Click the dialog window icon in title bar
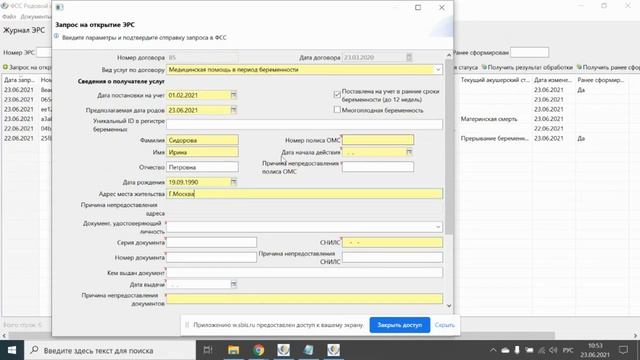Screen dimensions: 640x360 60,7
